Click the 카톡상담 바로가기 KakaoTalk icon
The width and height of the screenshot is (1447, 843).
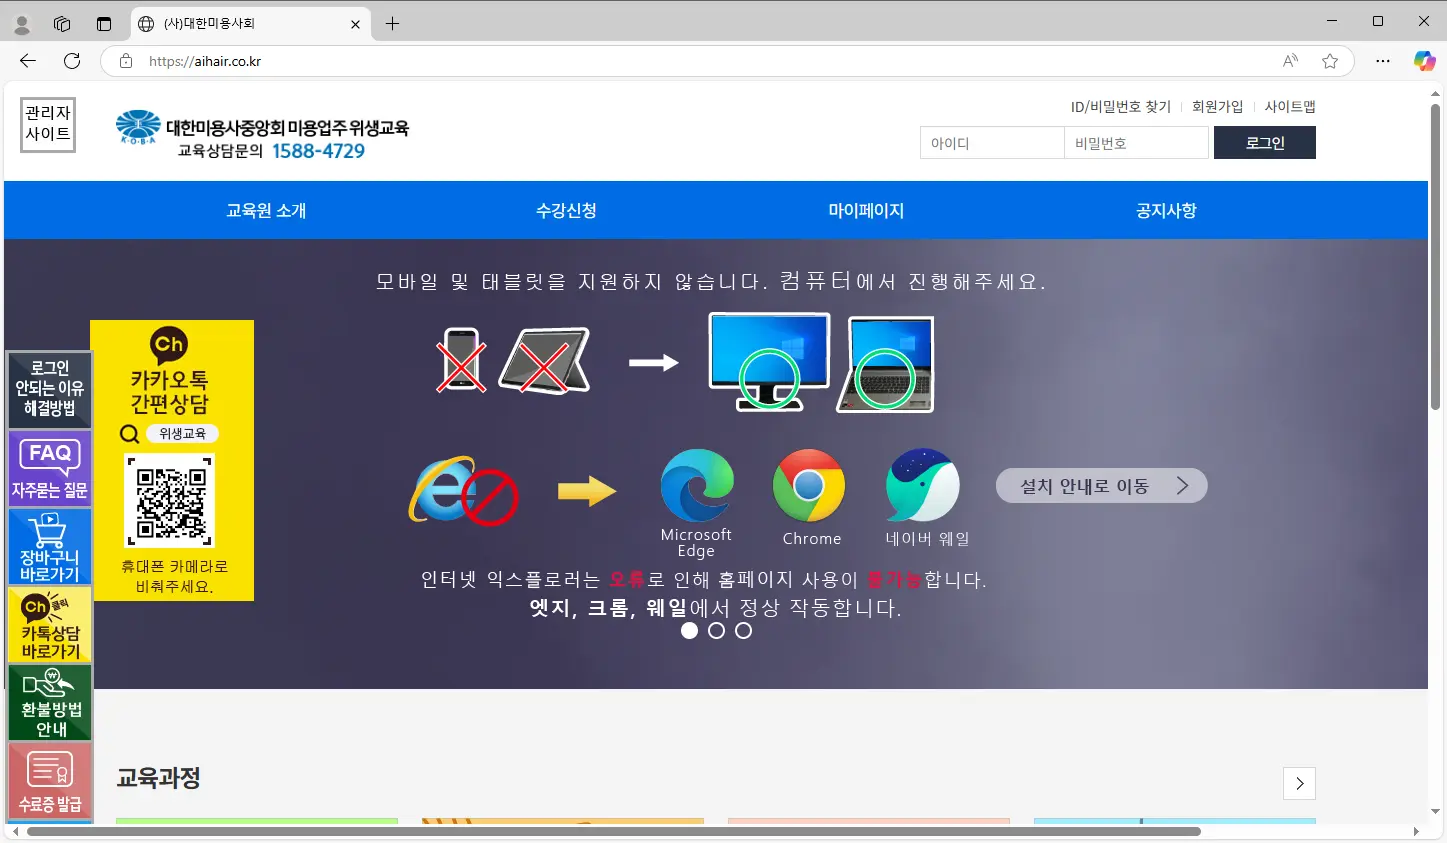(49, 624)
